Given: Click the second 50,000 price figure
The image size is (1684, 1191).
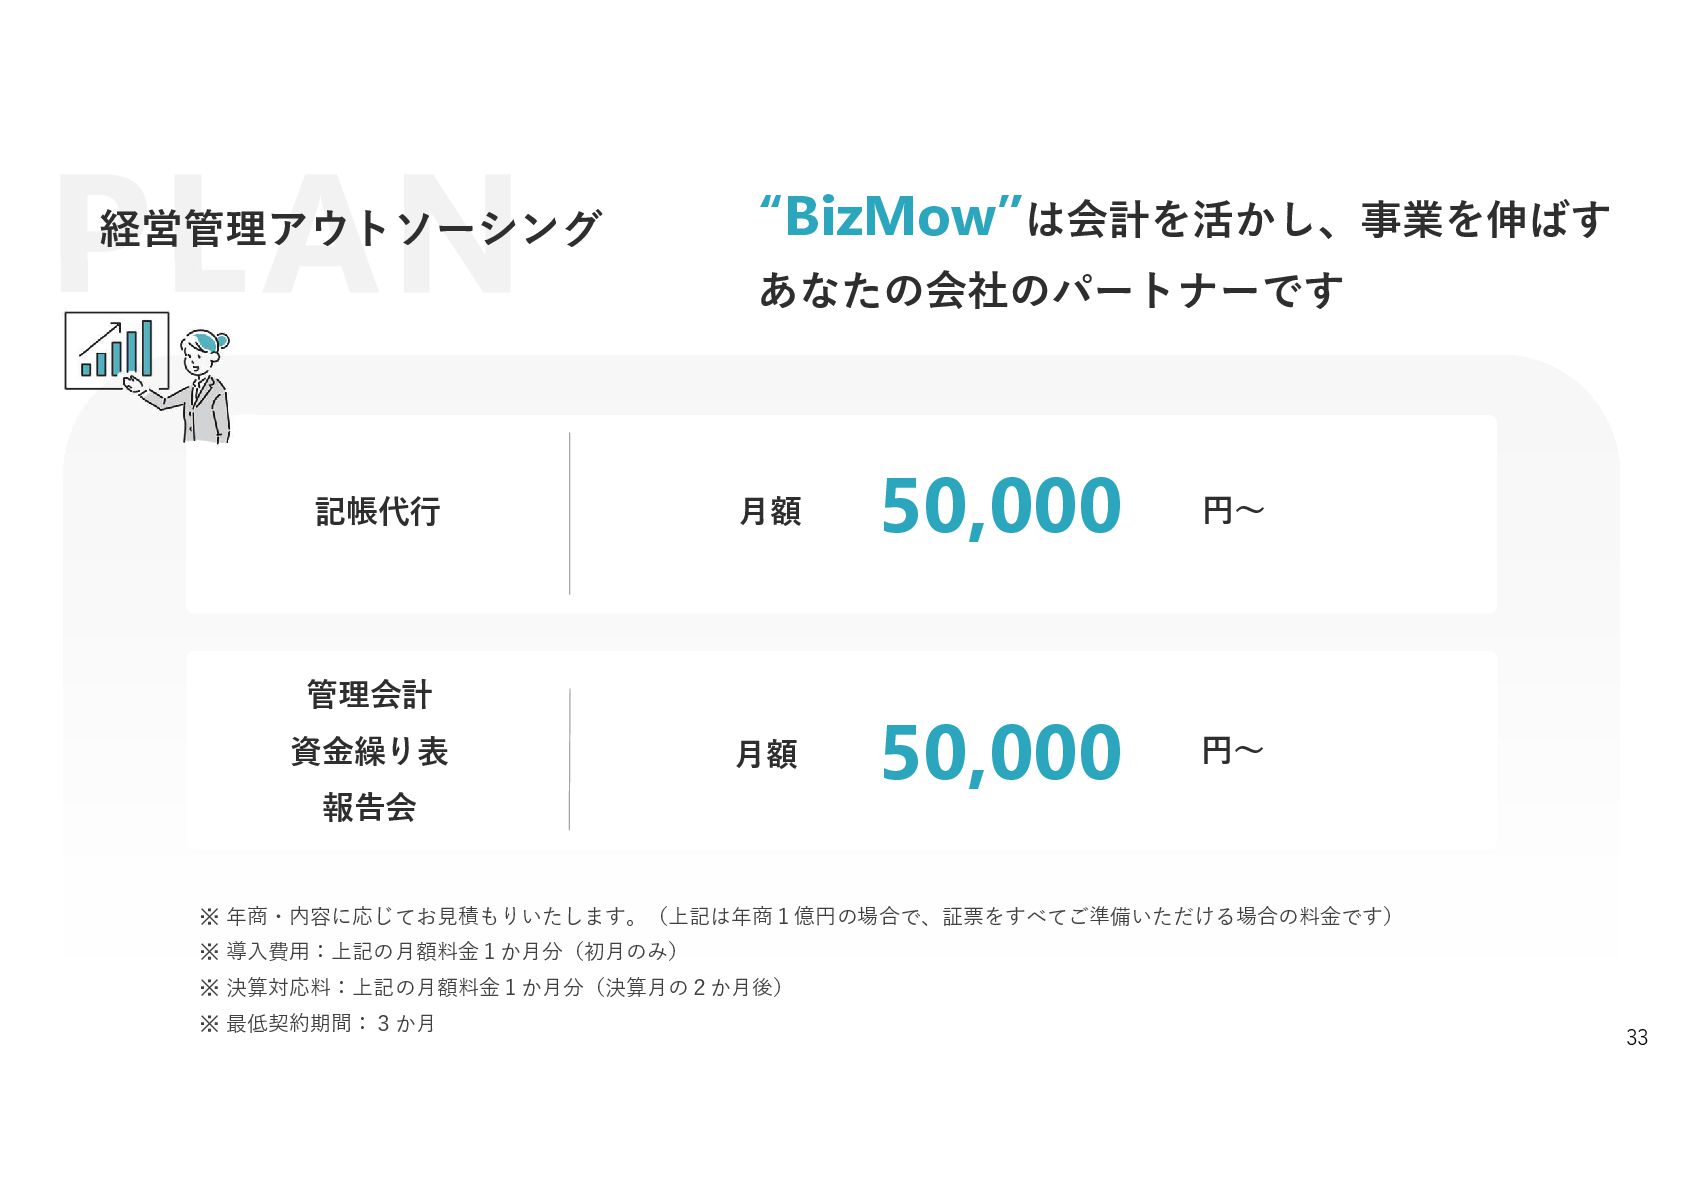Looking at the screenshot, I should [x=1001, y=754].
